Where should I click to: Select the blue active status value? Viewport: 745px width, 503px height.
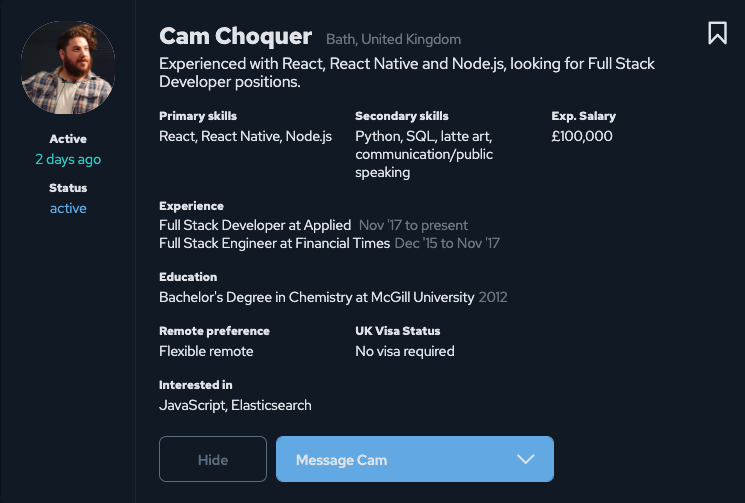coord(68,208)
